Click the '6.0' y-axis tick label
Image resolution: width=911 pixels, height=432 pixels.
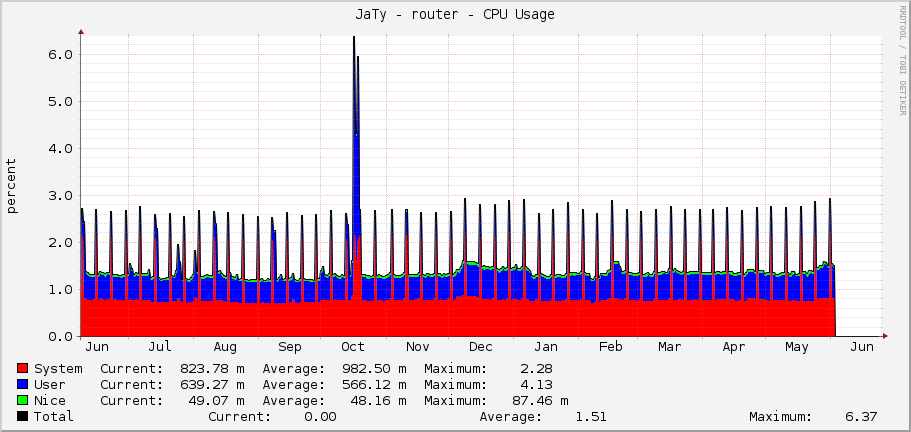(x=59, y=55)
